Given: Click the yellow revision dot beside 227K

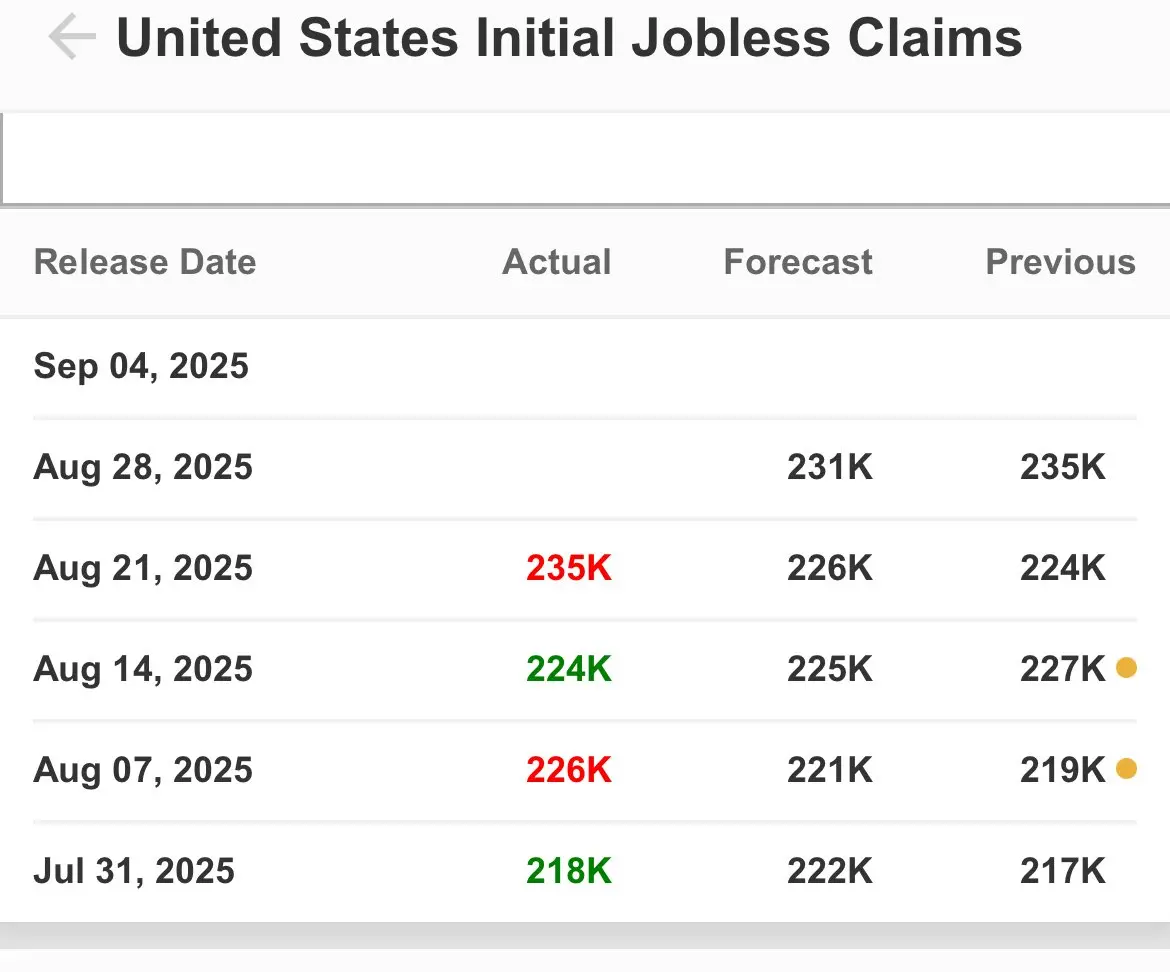Looking at the screenshot, I should point(1126,668).
